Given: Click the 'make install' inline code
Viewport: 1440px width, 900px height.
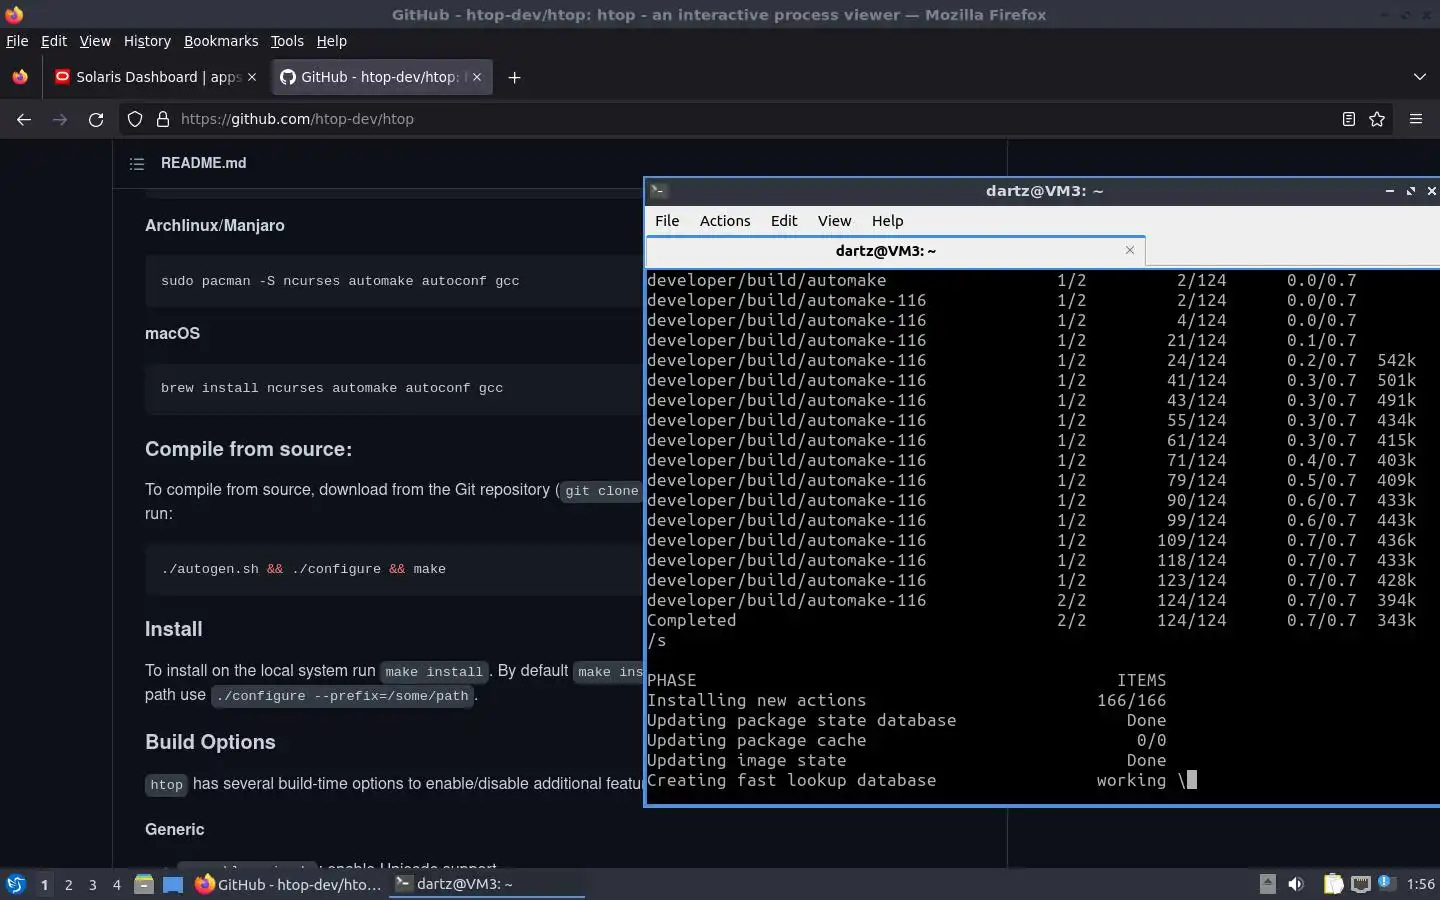Looking at the screenshot, I should 434,671.
